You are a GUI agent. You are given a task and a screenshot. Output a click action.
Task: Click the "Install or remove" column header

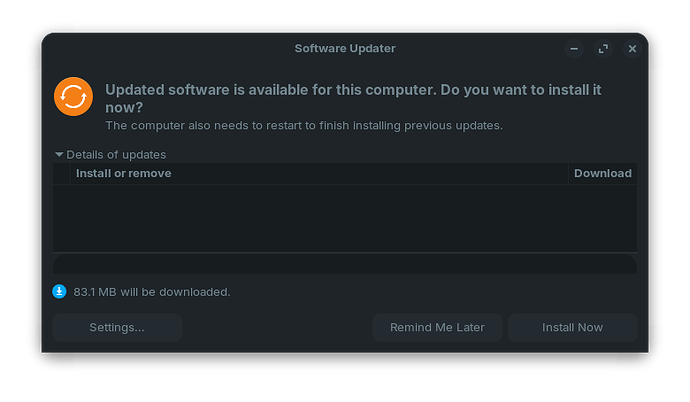tap(123, 173)
